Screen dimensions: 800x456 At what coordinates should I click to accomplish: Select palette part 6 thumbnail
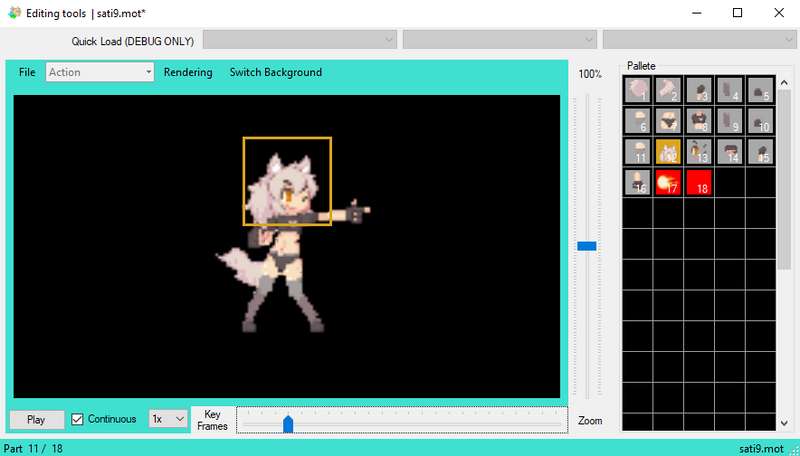[637, 121]
